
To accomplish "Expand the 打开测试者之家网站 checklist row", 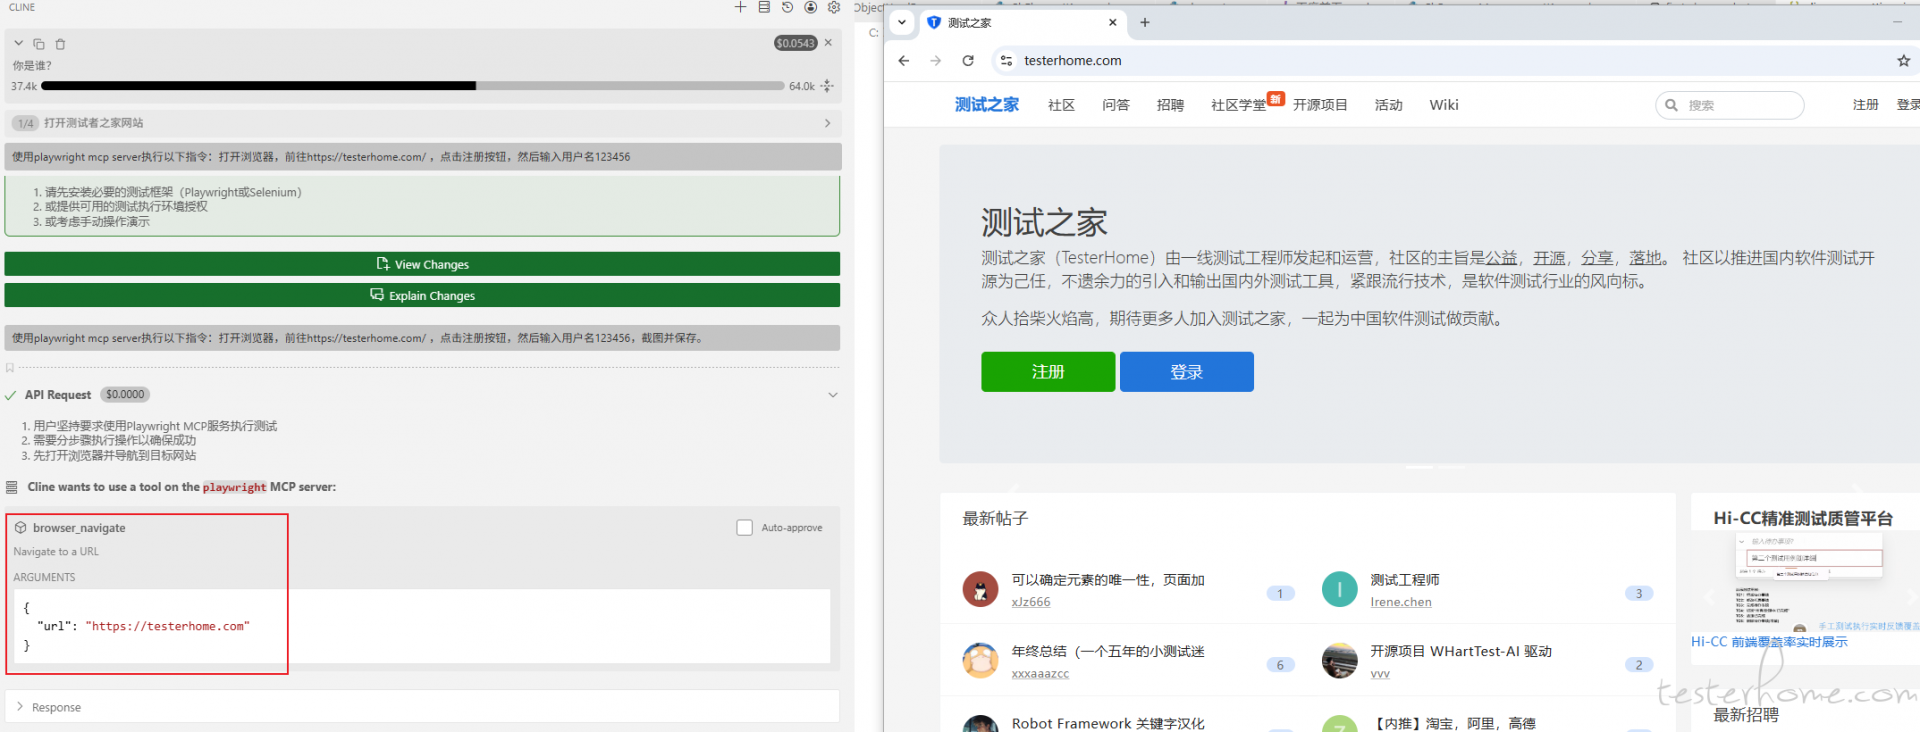I will (x=827, y=123).
